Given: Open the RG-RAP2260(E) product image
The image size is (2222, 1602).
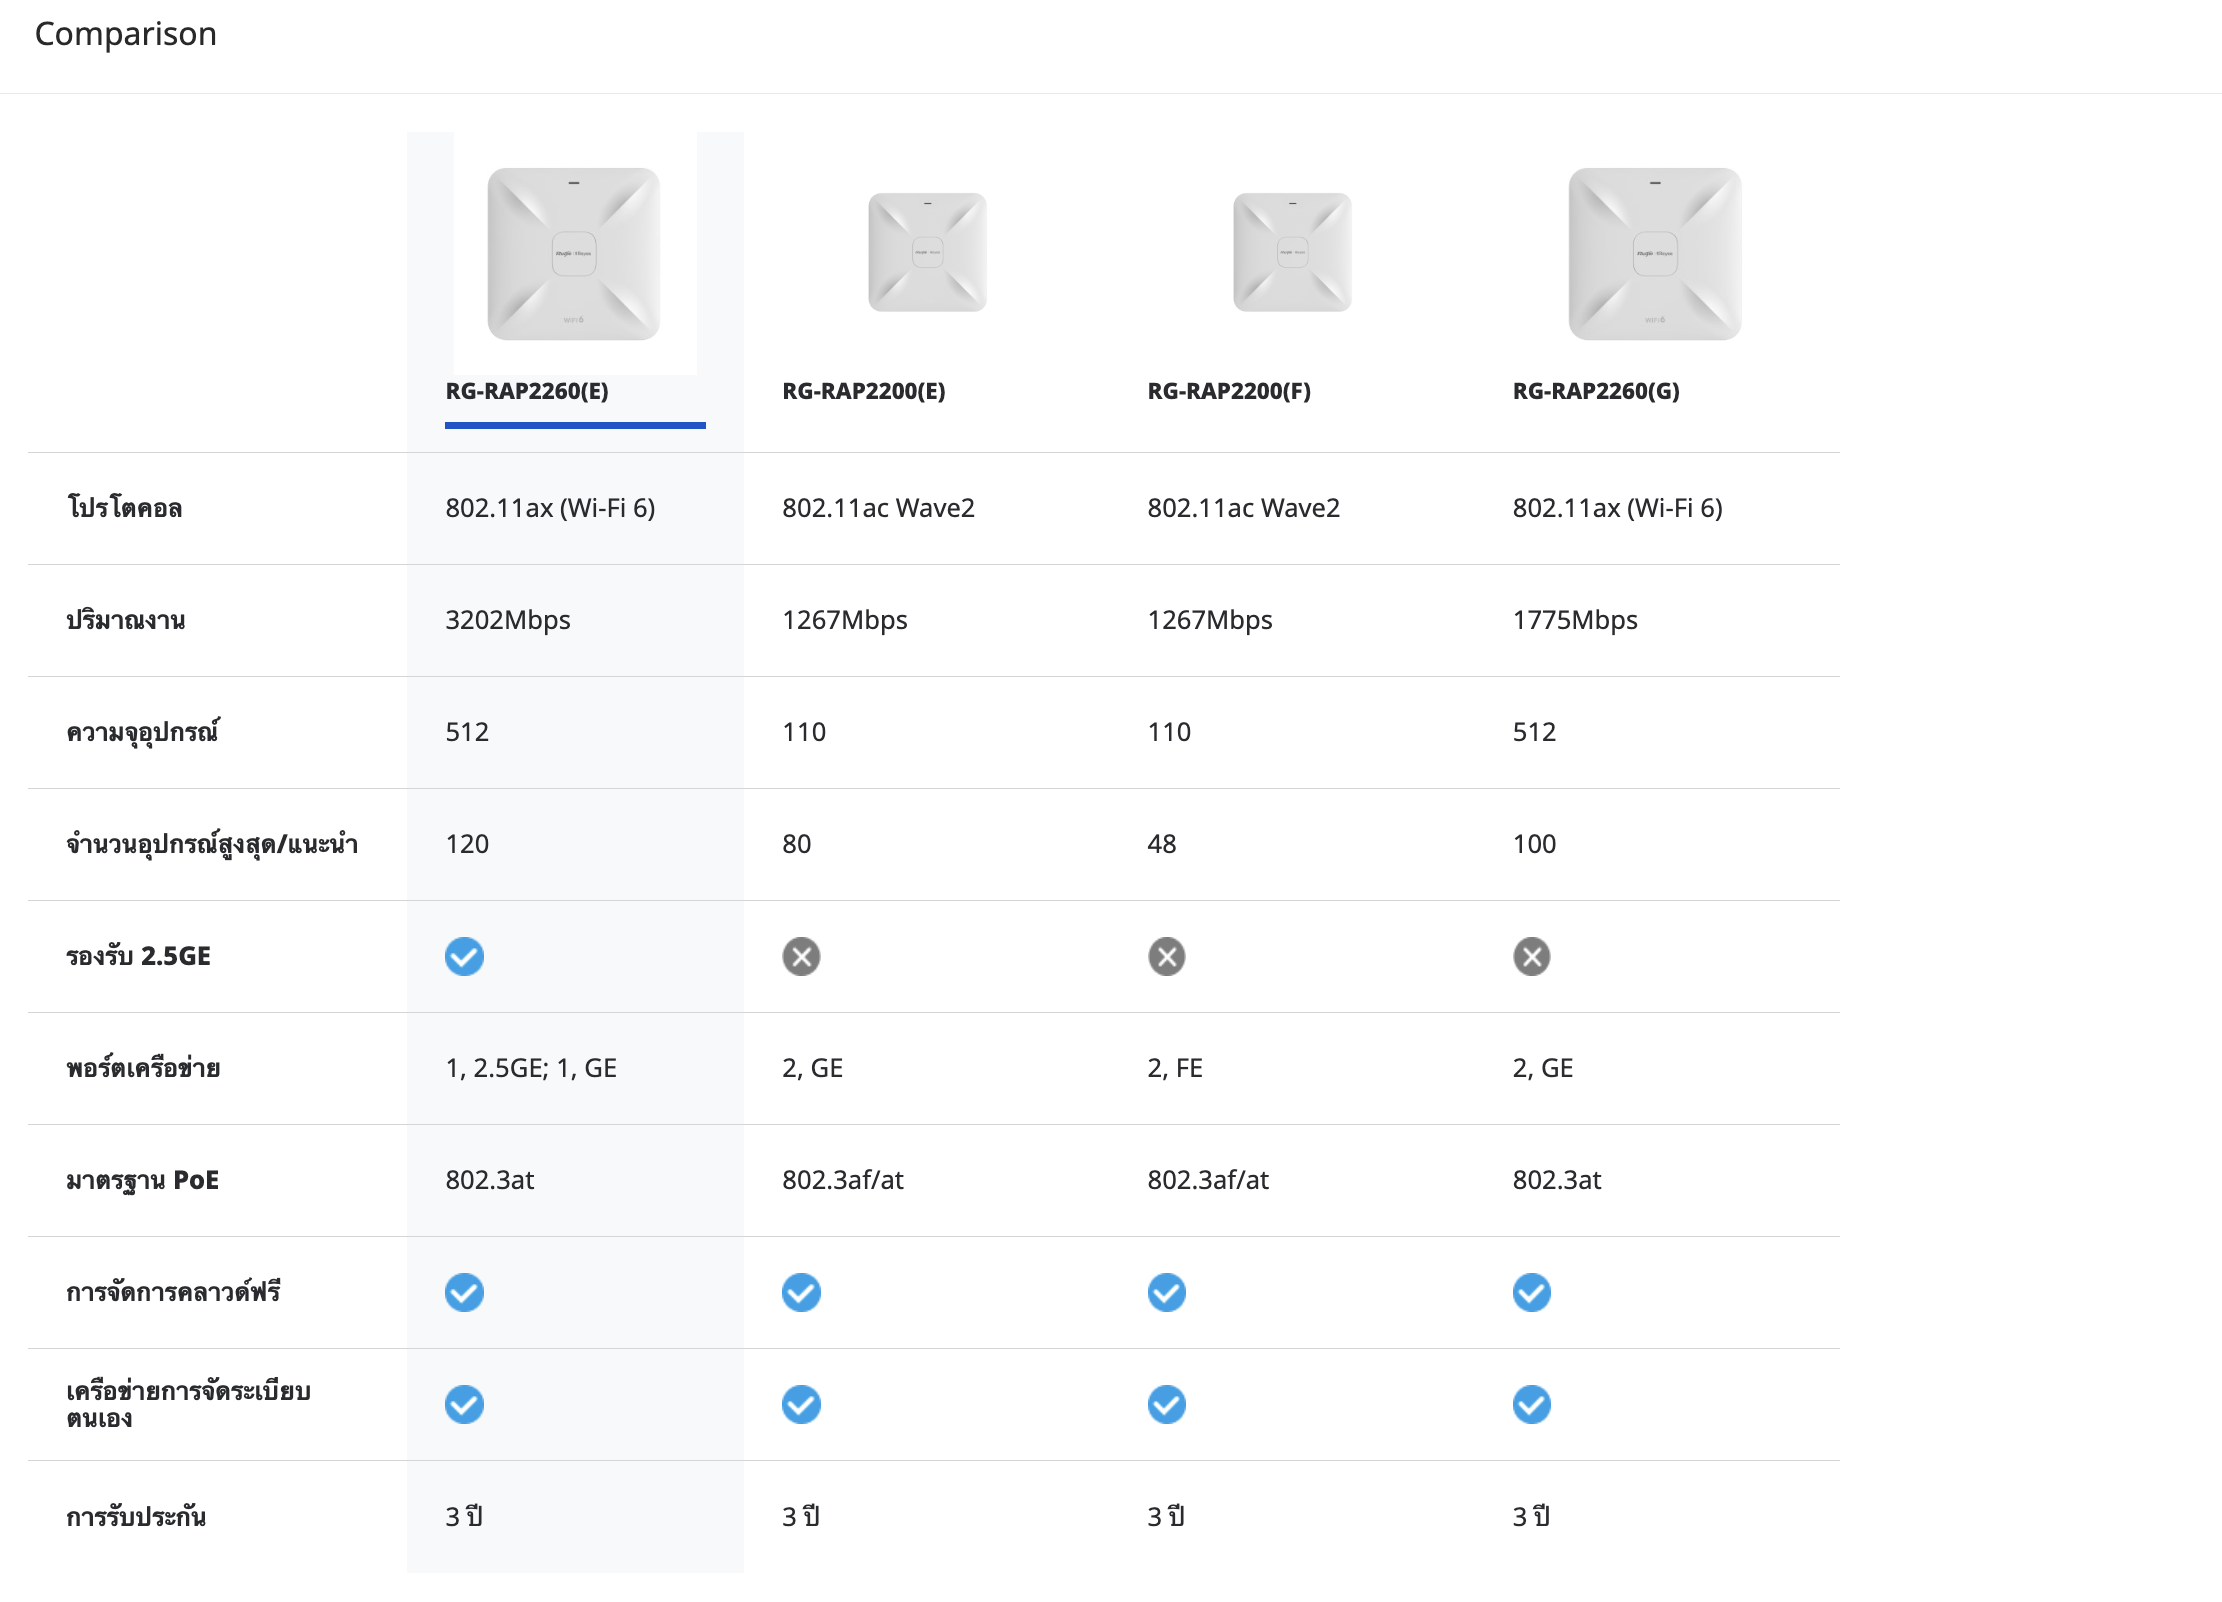Looking at the screenshot, I should coord(574,254).
